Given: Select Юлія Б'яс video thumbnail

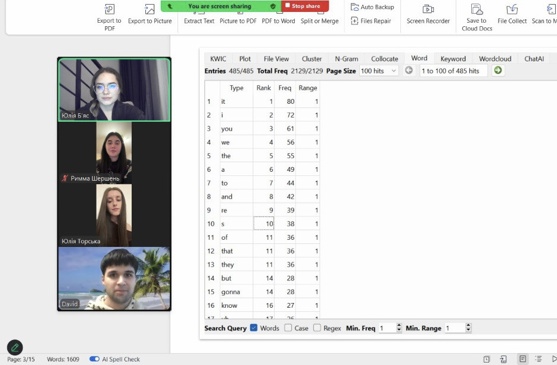Looking at the screenshot, I should (114, 90).
